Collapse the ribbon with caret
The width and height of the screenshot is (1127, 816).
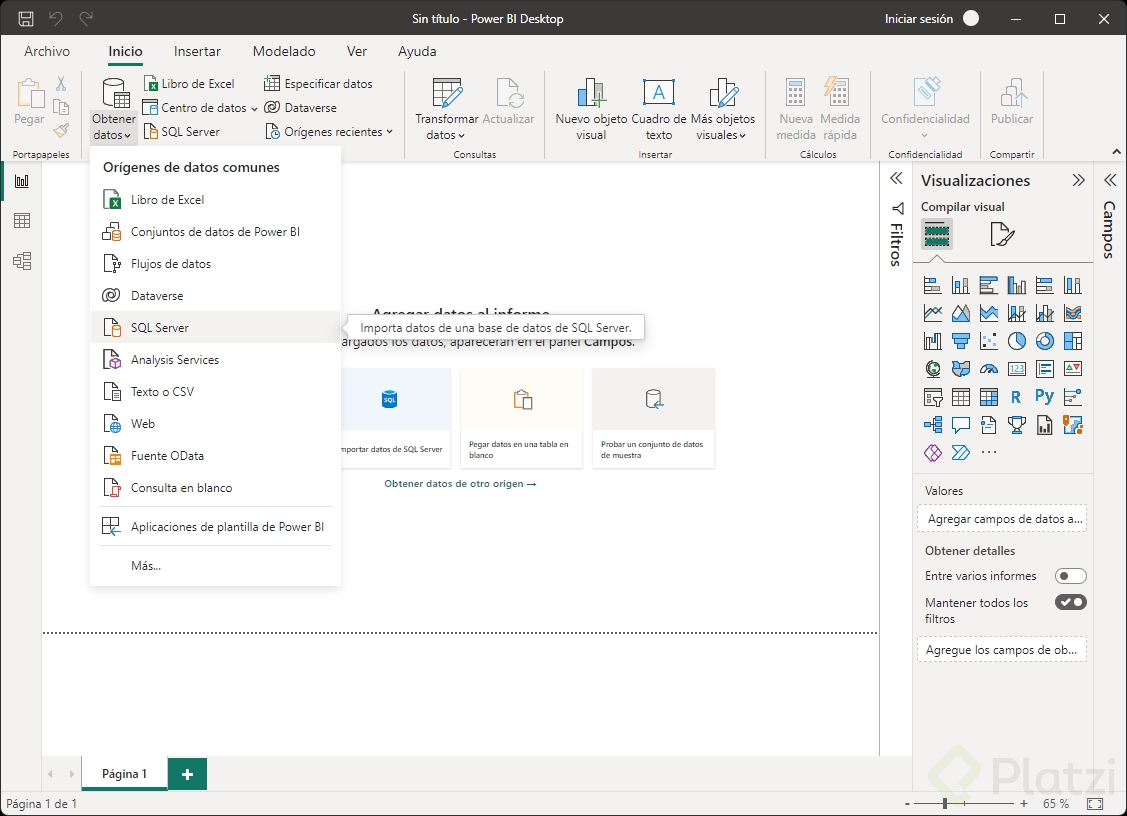(x=1116, y=152)
